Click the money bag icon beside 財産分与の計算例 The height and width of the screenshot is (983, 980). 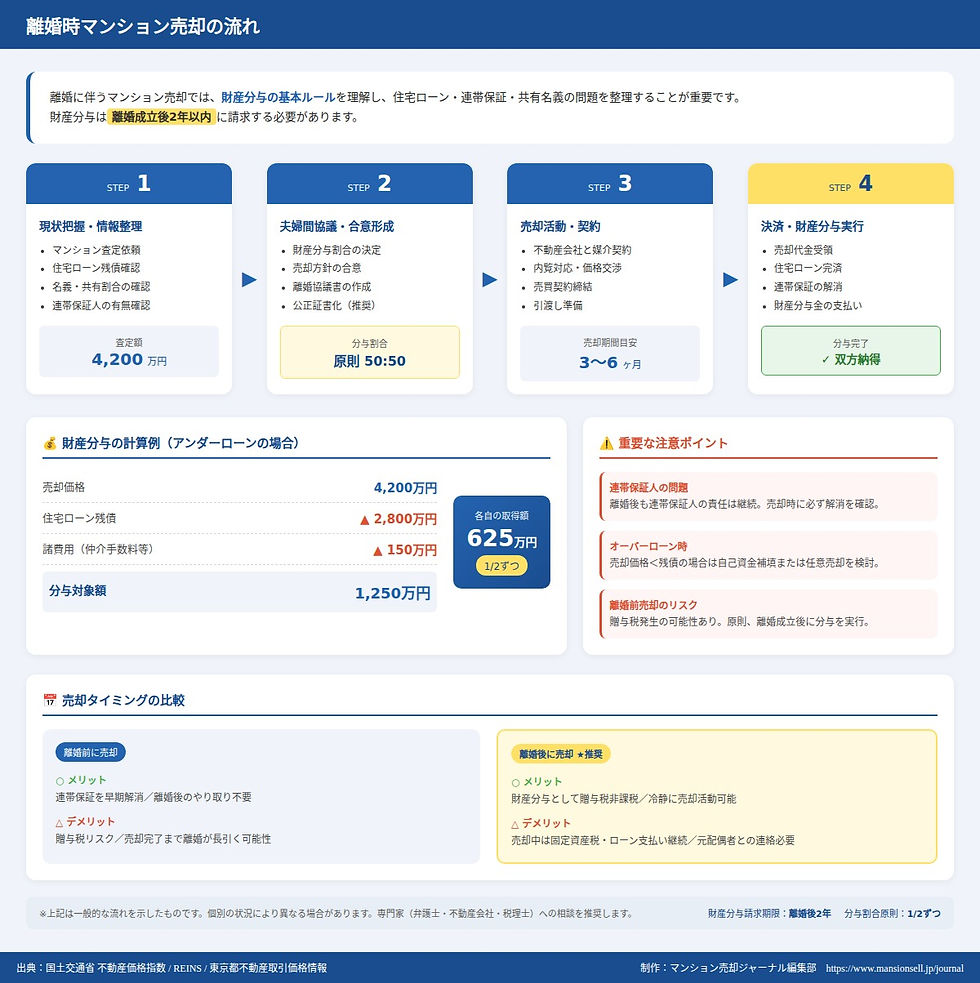50,443
